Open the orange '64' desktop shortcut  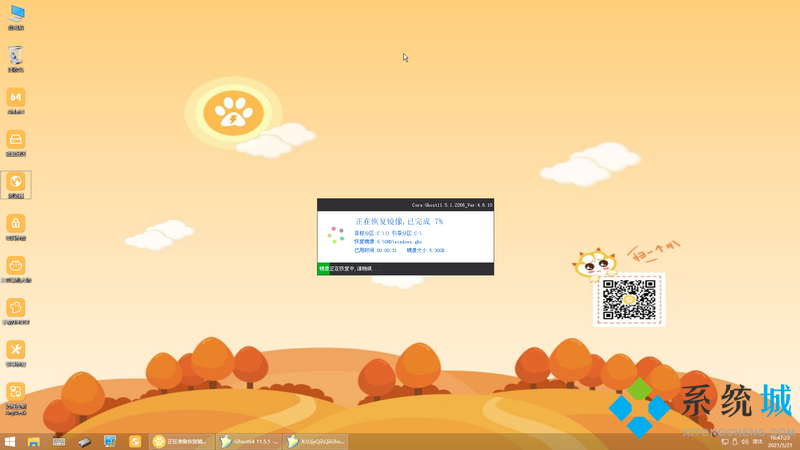[16, 98]
